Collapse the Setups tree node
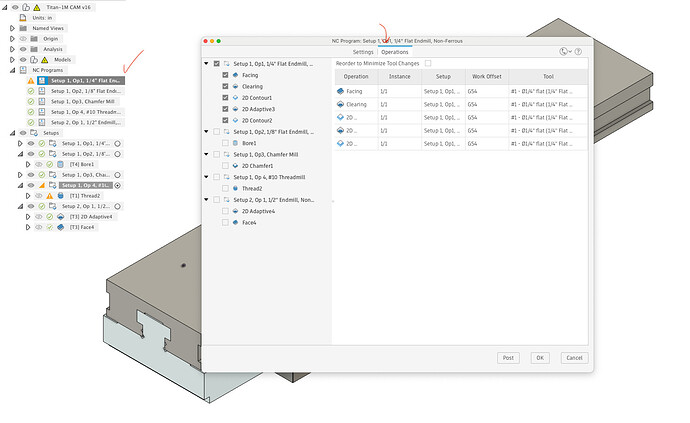This screenshot has width=690, height=423. (12, 132)
